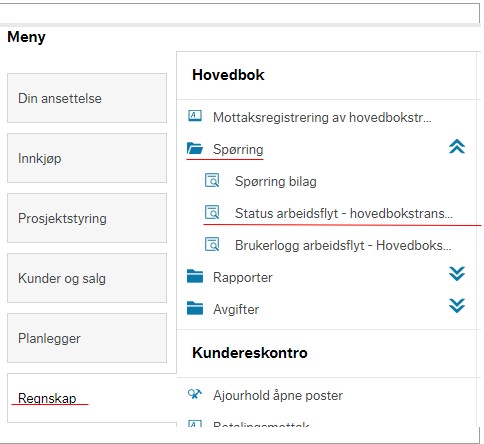The width and height of the screenshot is (484, 444).
Task: Select the Prosjektstyring menu tile
Action: click(x=87, y=218)
